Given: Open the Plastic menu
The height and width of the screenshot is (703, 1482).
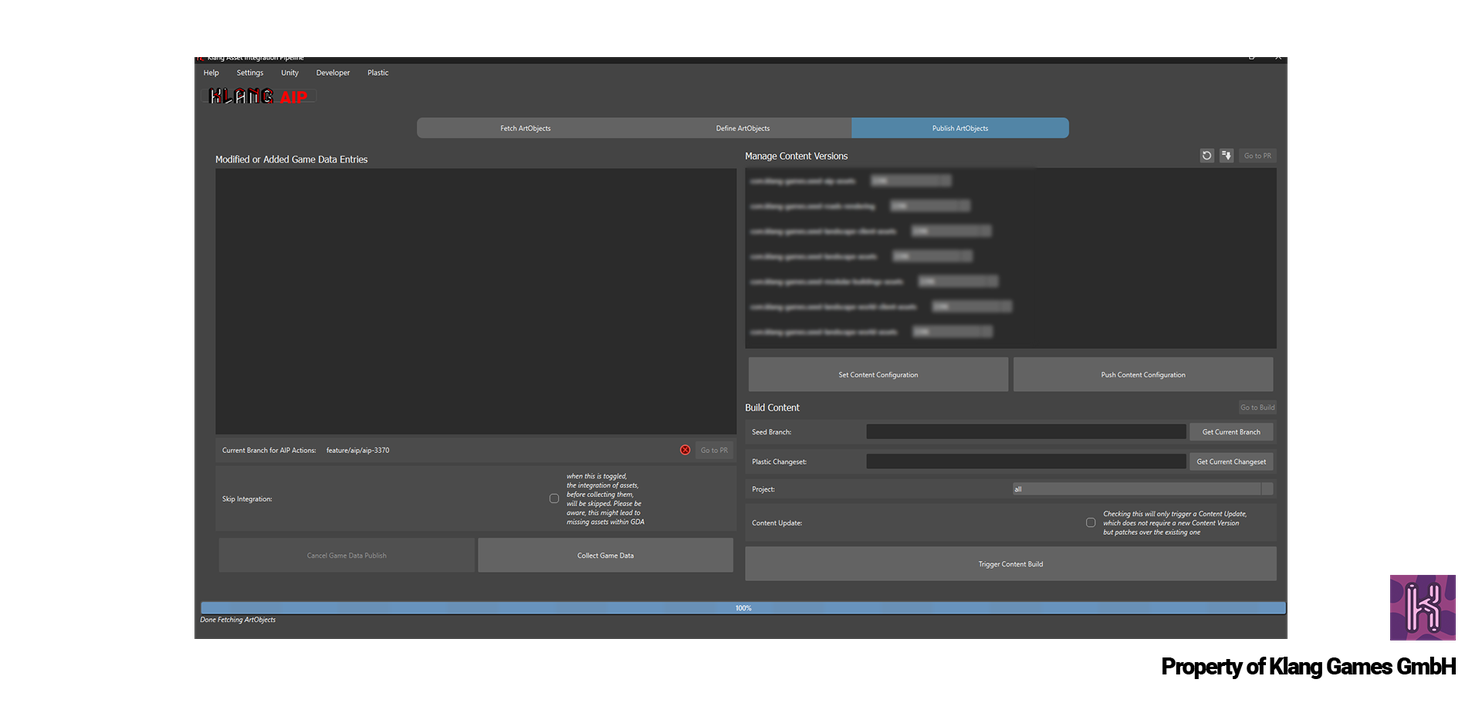Looking at the screenshot, I should pos(378,73).
